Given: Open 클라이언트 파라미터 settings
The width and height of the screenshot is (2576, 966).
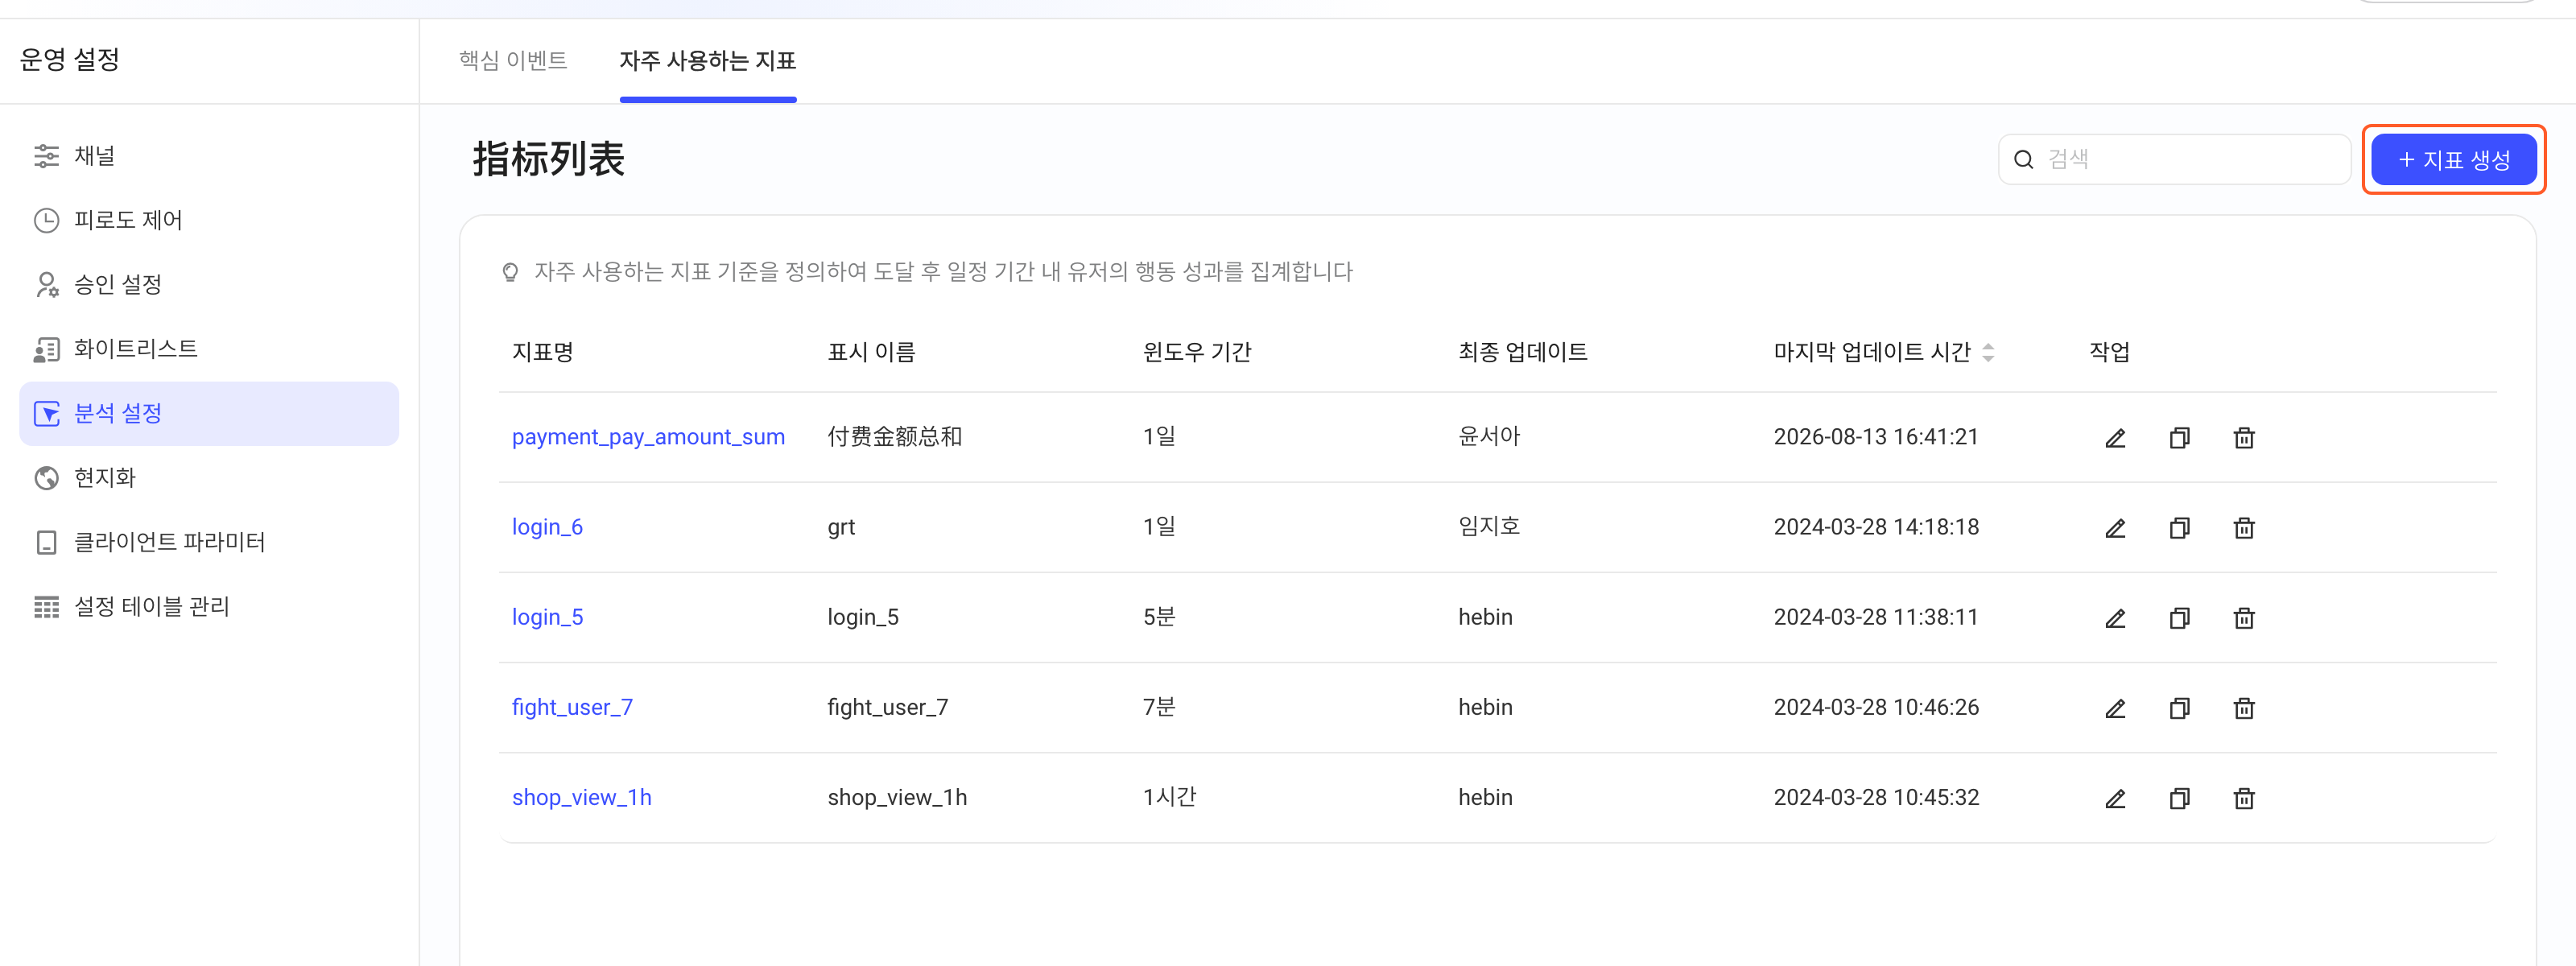Looking at the screenshot, I should coord(209,542).
